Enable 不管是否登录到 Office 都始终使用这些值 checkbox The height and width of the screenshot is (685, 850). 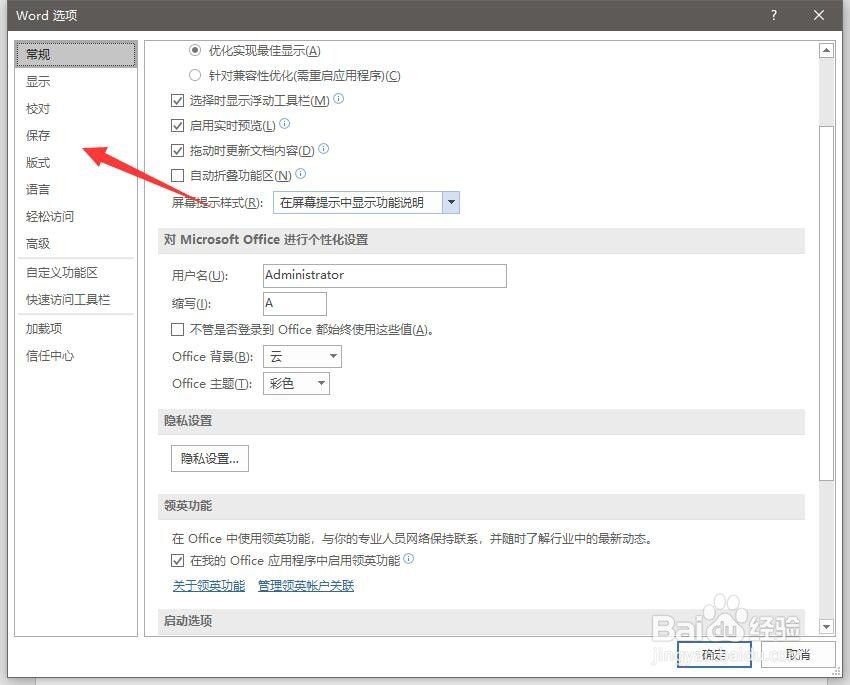[x=177, y=329]
